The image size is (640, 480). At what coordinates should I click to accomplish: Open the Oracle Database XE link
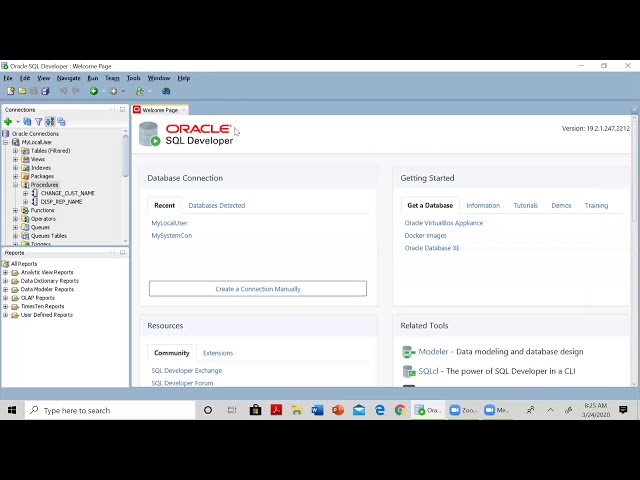click(432, 248)
